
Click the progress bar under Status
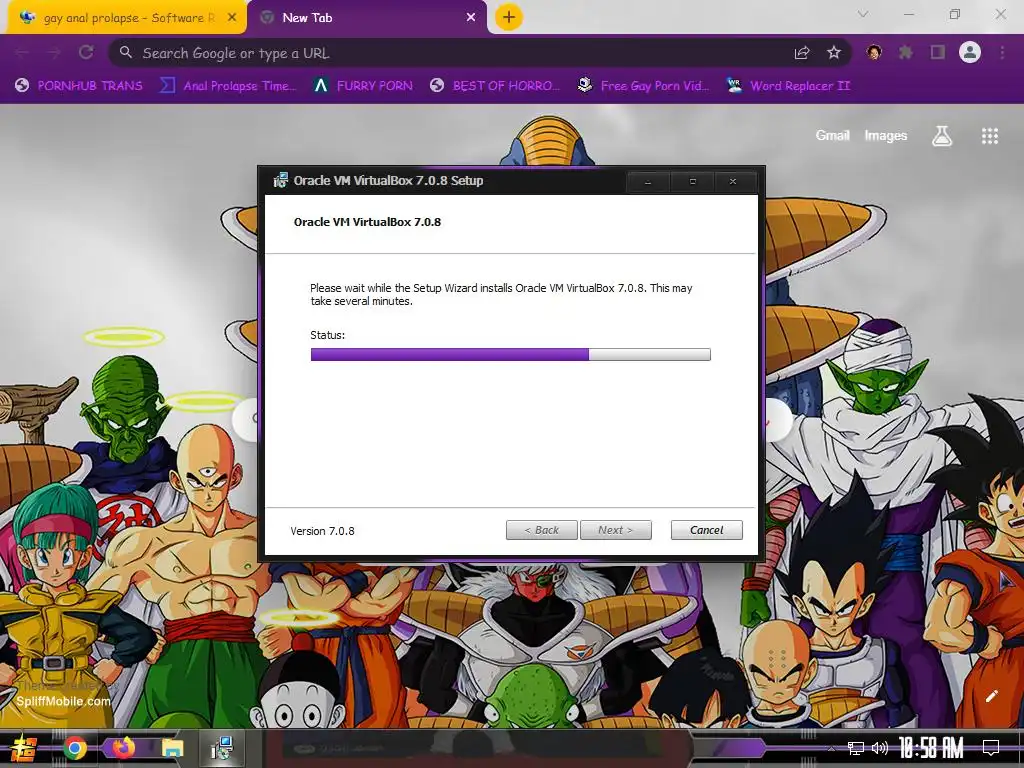click(510, 355)
